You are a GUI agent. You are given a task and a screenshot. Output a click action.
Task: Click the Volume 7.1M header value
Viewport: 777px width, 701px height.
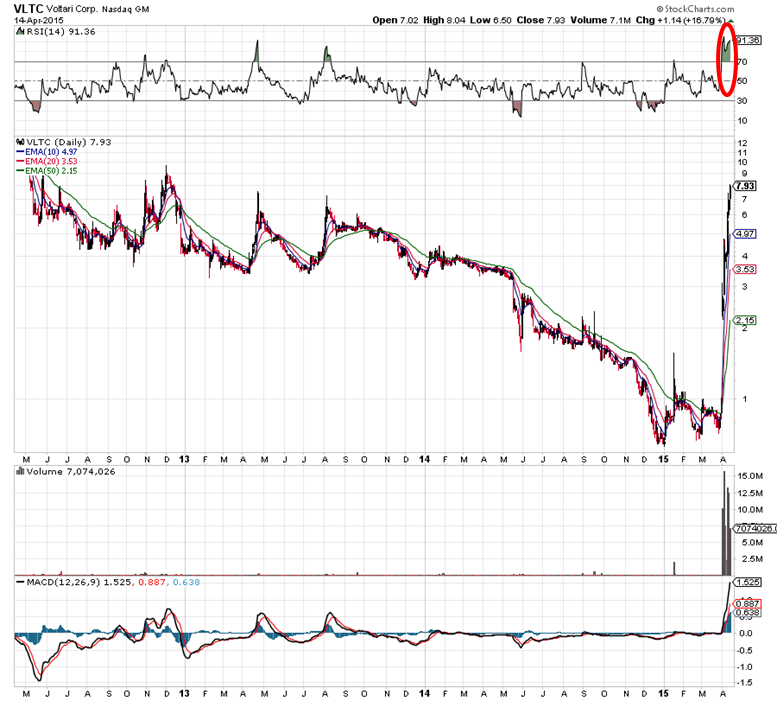point(600,20)
